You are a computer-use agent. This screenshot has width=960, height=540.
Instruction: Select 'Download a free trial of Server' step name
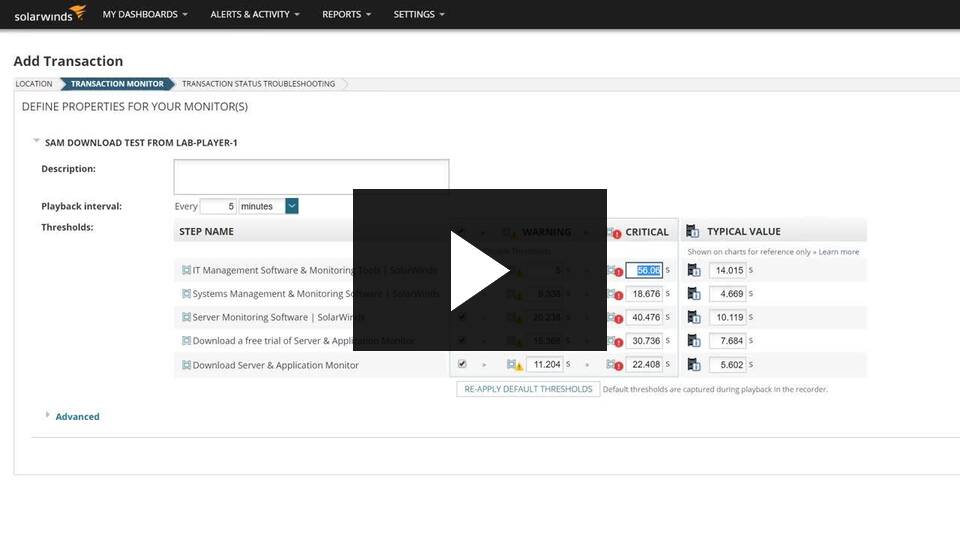[x=304, y=341]
